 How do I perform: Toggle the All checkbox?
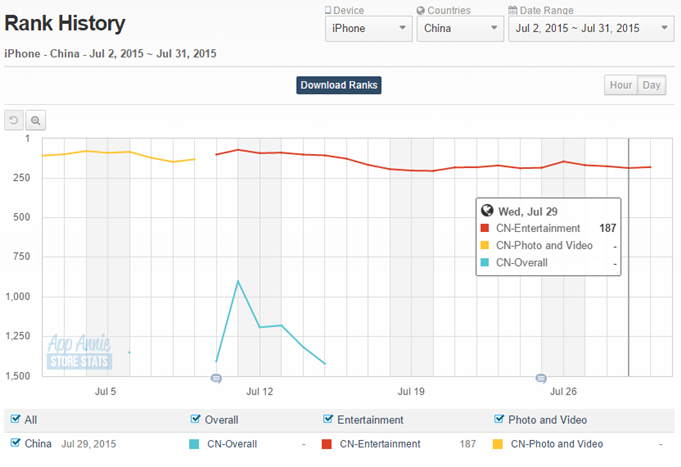tap(15, 420)
